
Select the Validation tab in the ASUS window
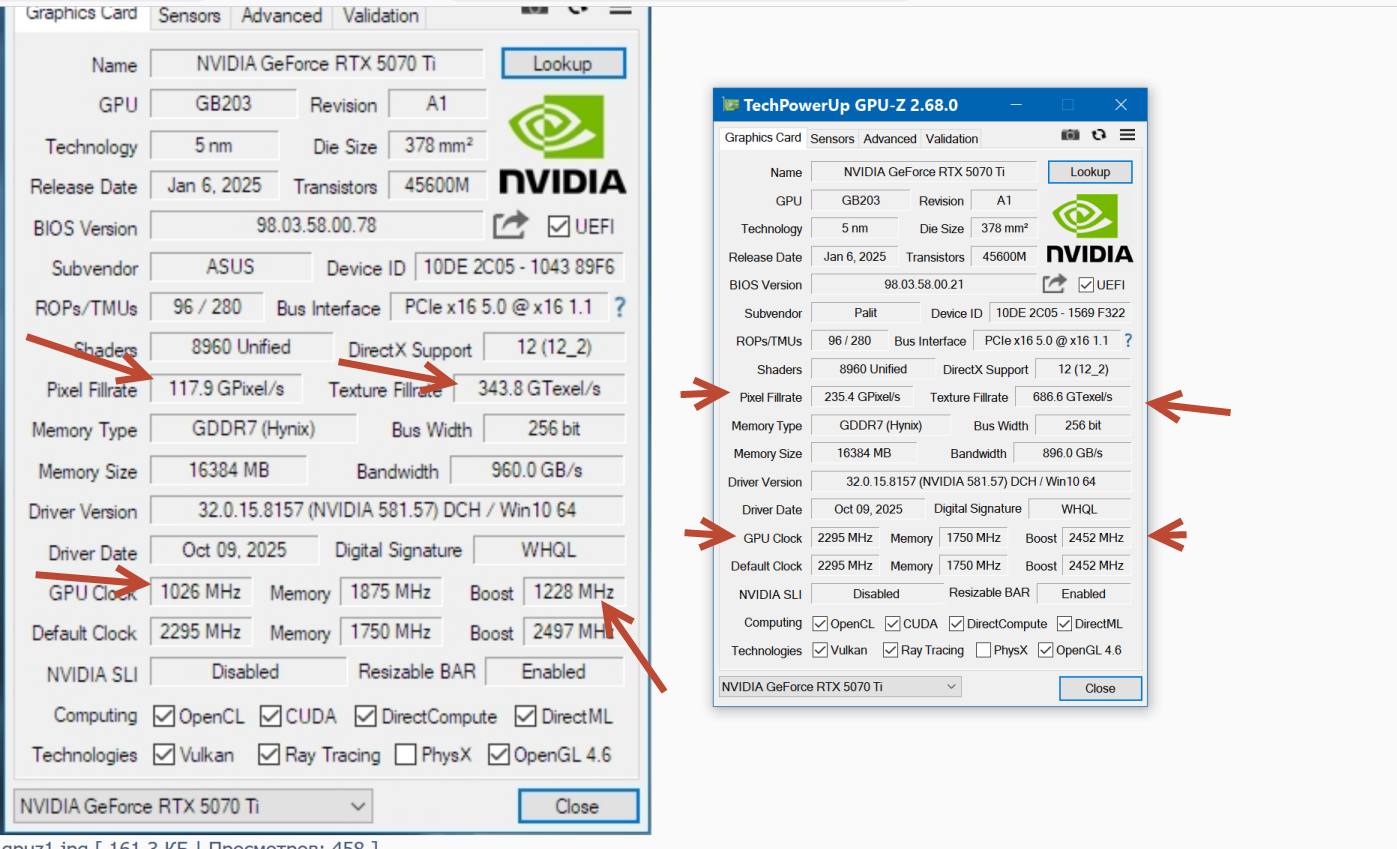click(380, 16)
